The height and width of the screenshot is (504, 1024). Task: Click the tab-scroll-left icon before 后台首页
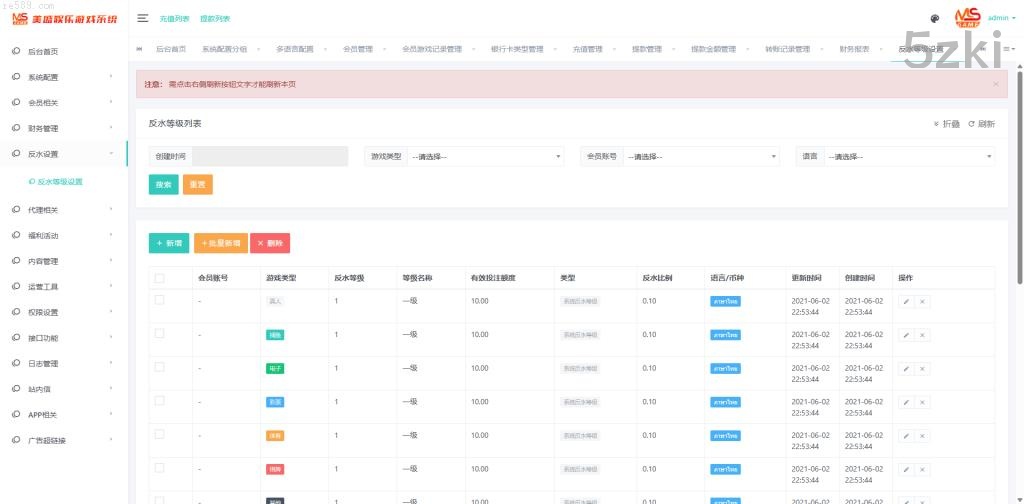[x=139, y=49]
